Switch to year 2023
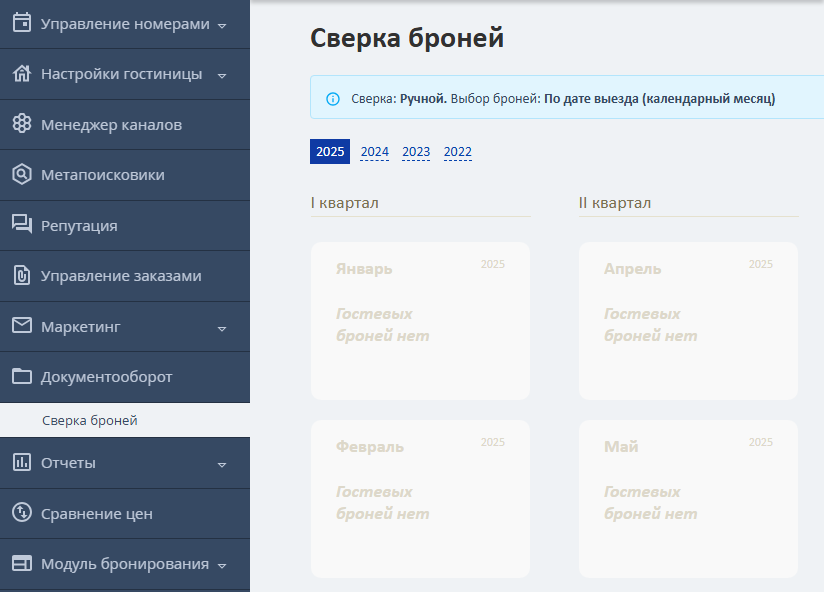Image resolution: width=824 pixels, height=592 pixels. (416, 151)
